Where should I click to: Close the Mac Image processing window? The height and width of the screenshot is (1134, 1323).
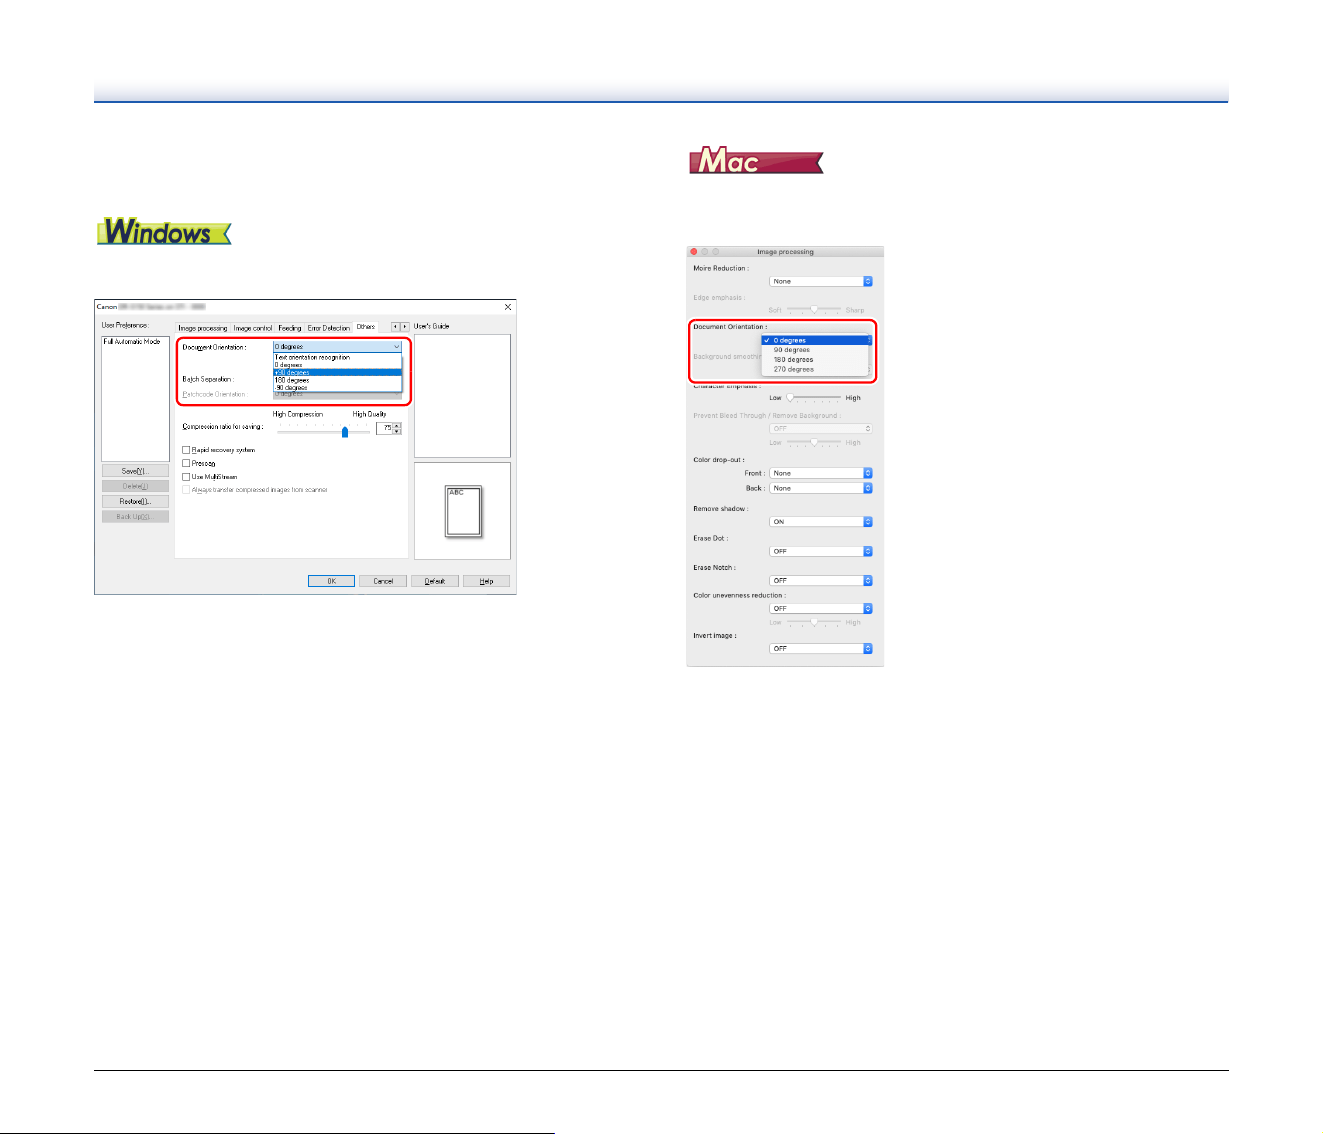coord(694,252)
